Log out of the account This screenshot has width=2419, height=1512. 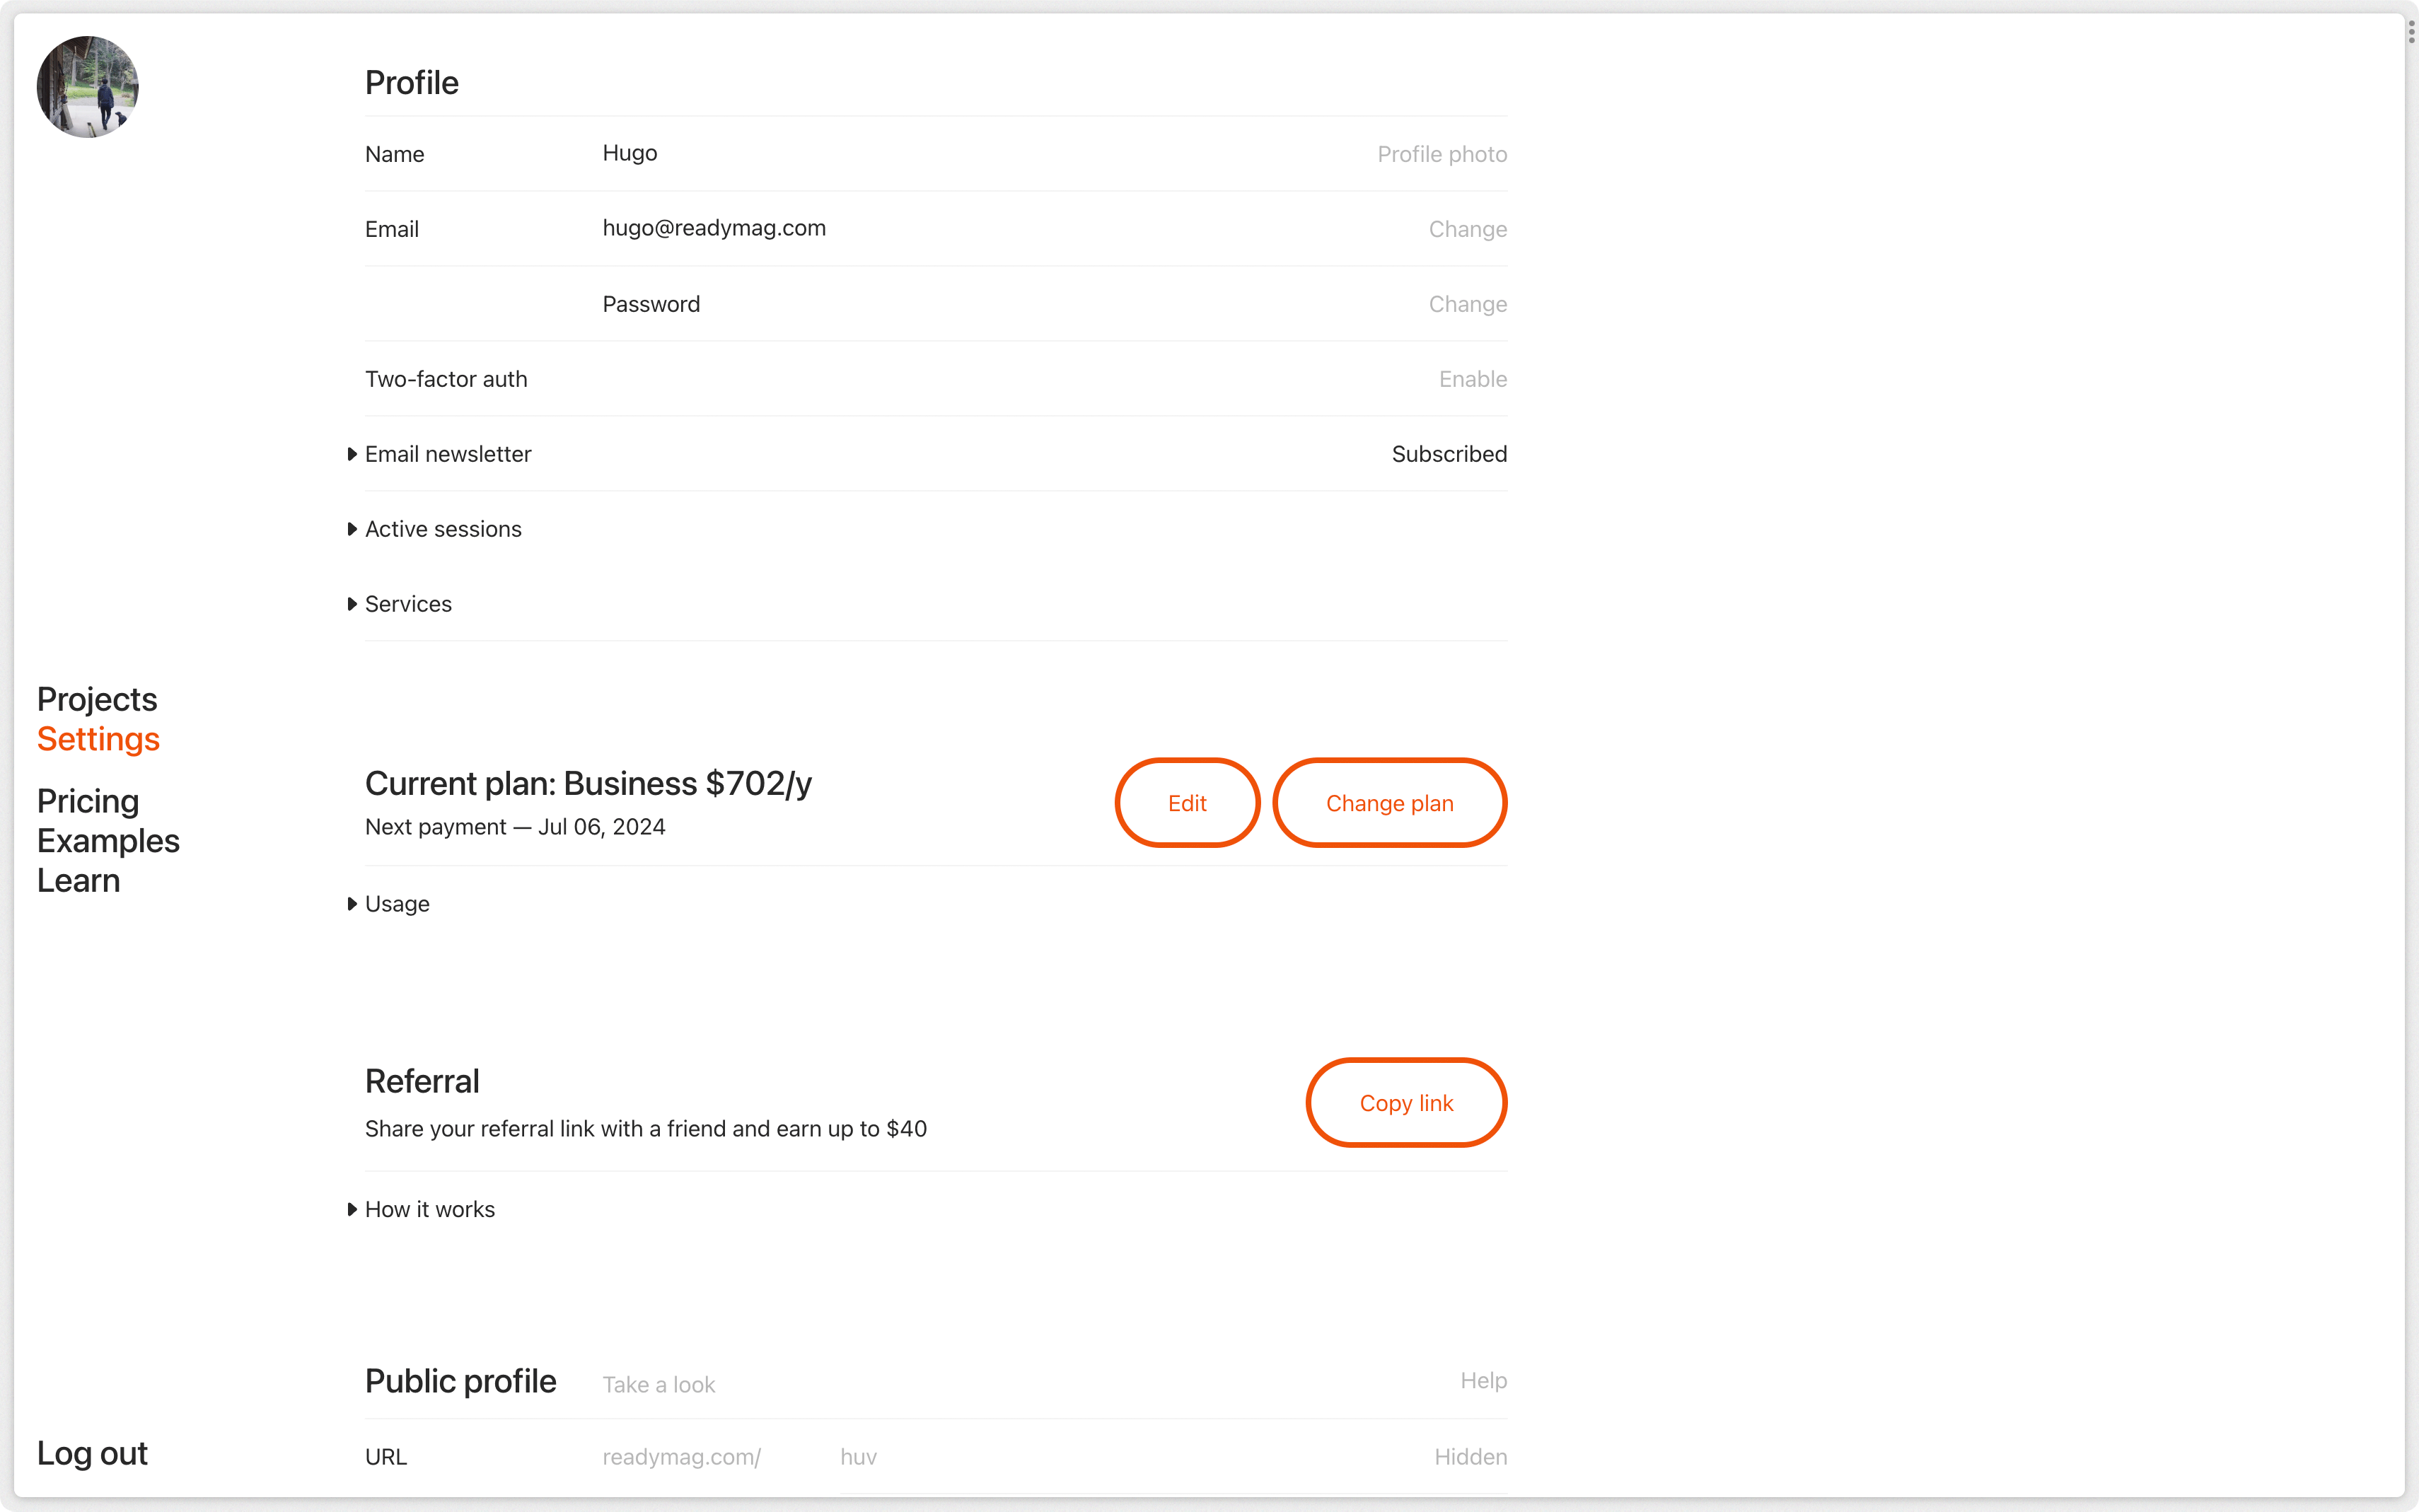click(x=92, y=1453)
